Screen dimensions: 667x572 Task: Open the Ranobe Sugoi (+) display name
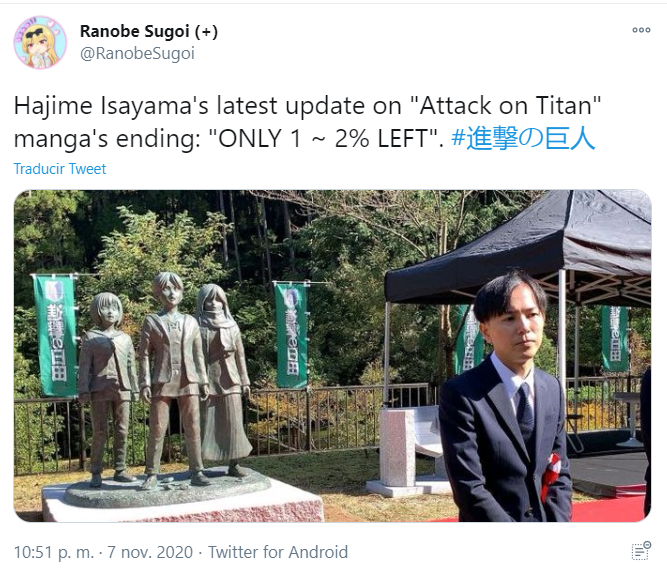[x=149, y=31]
